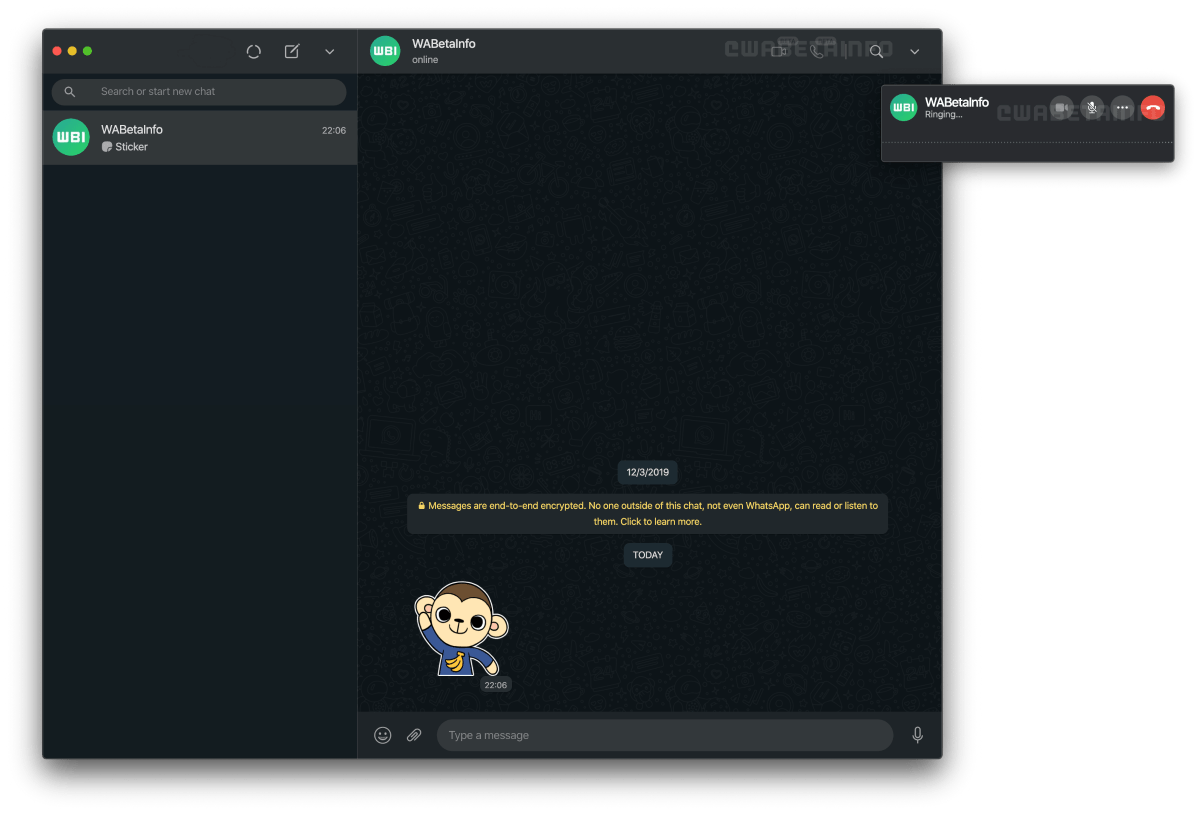
Task: Open more options in call window
Action: pyautogui.click(x=1123, y=107)
